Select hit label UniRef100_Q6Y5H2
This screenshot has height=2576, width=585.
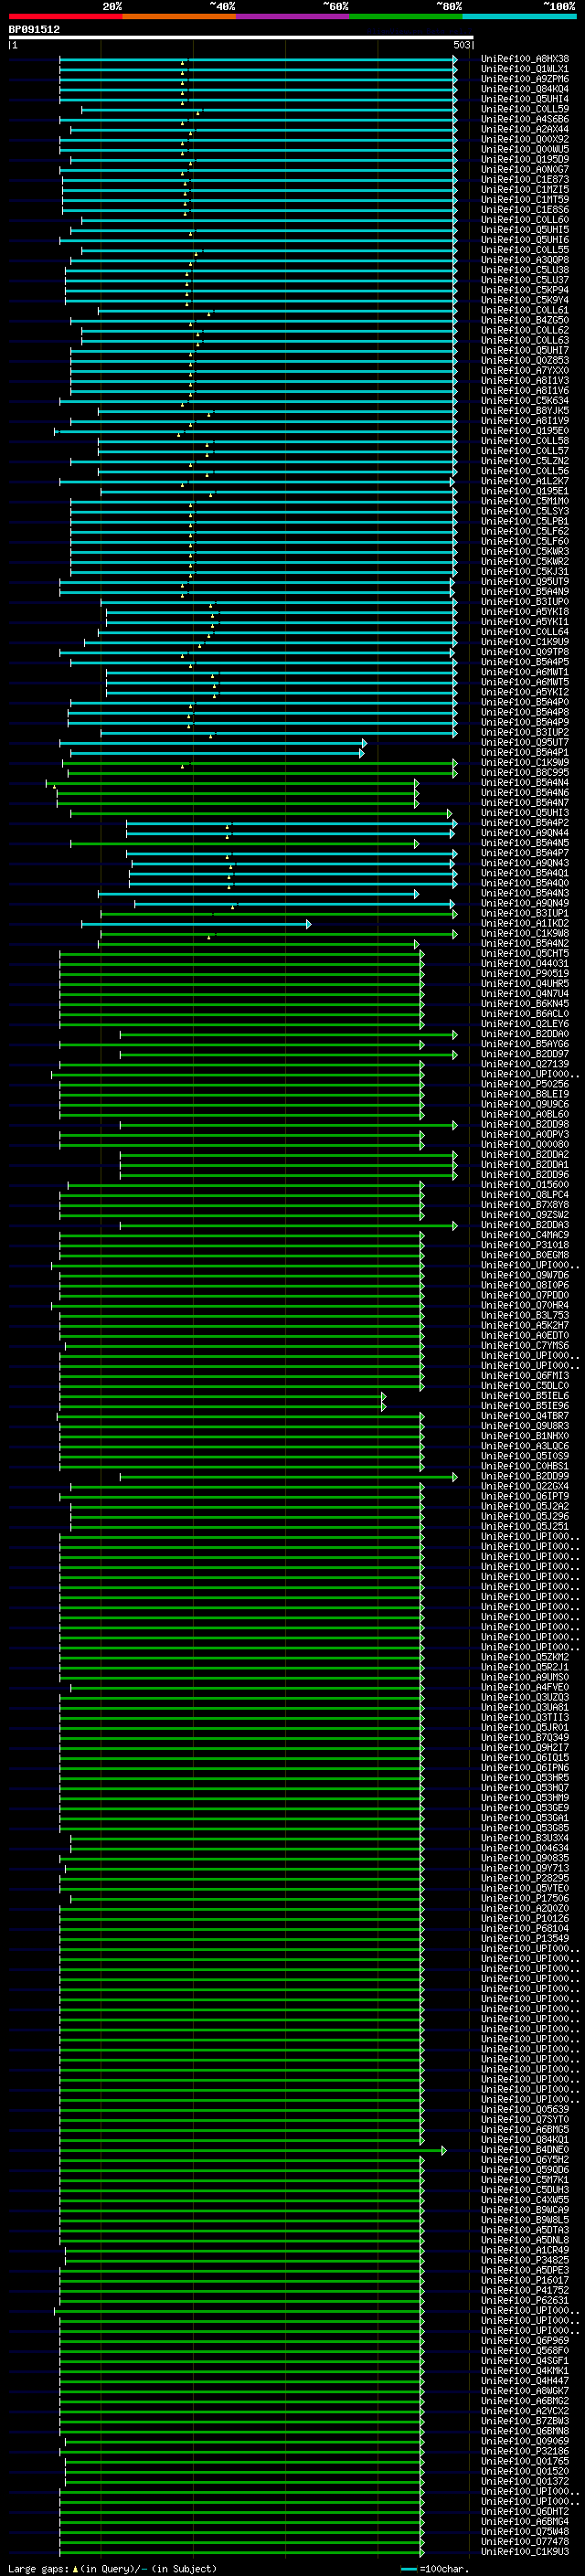click(x=525, y=2160)
